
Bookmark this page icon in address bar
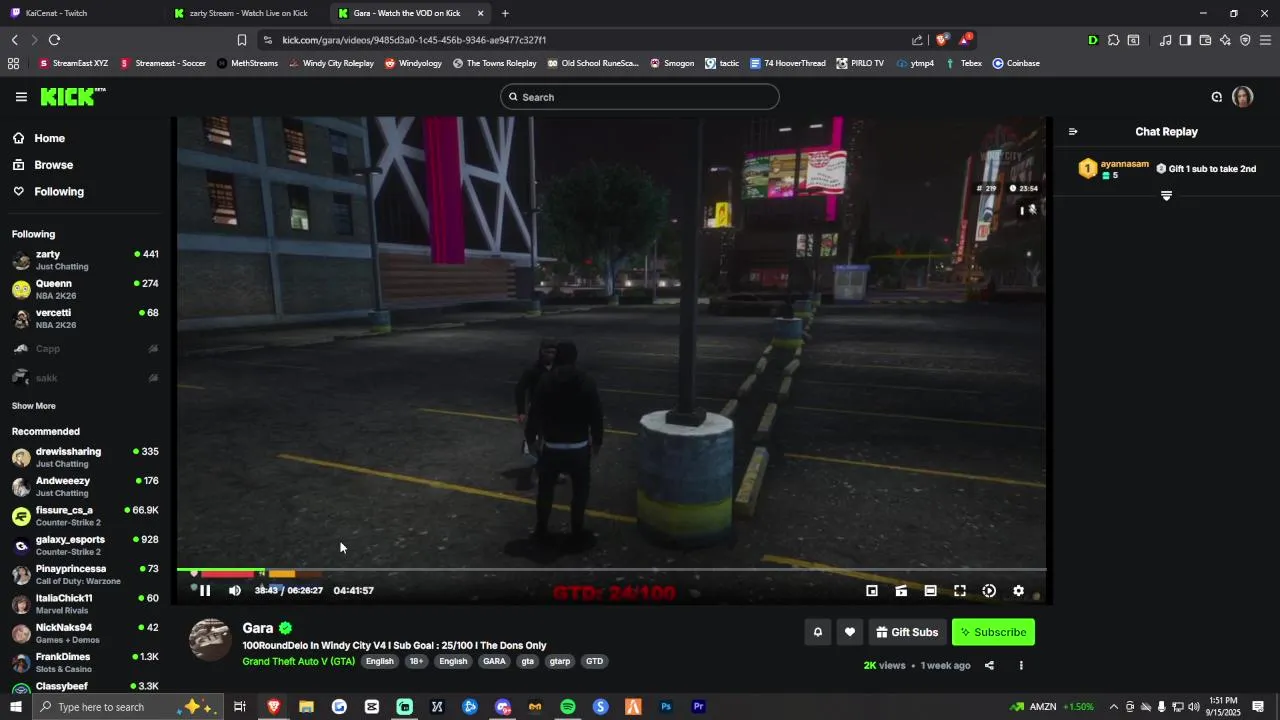click(241, 40)
